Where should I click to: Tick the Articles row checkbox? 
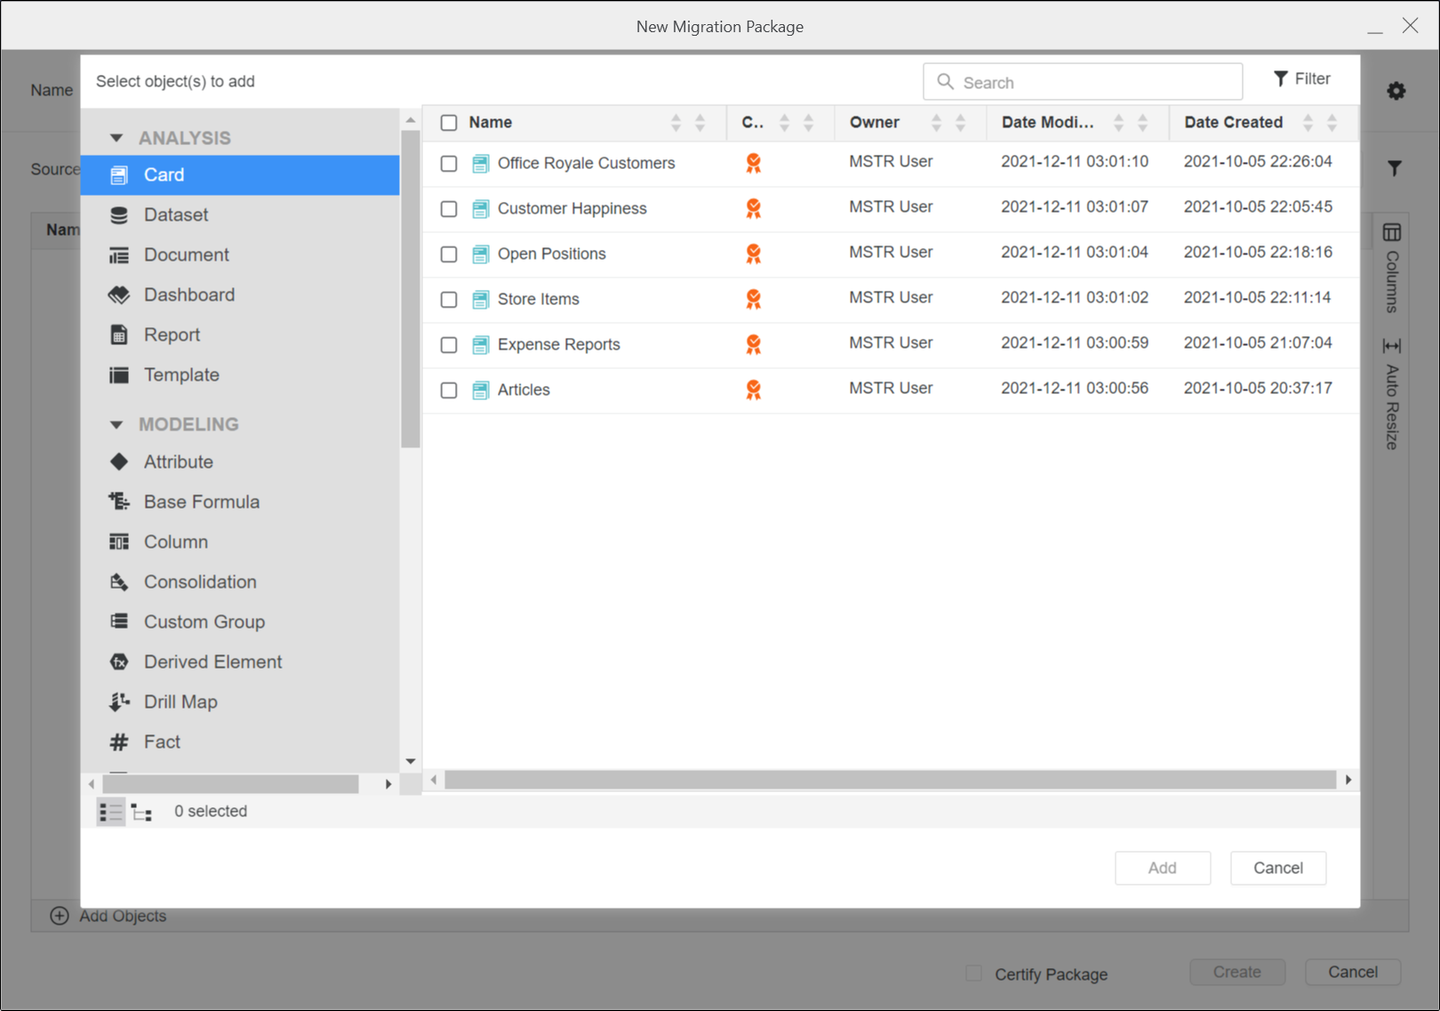click(x=449, y=390)
